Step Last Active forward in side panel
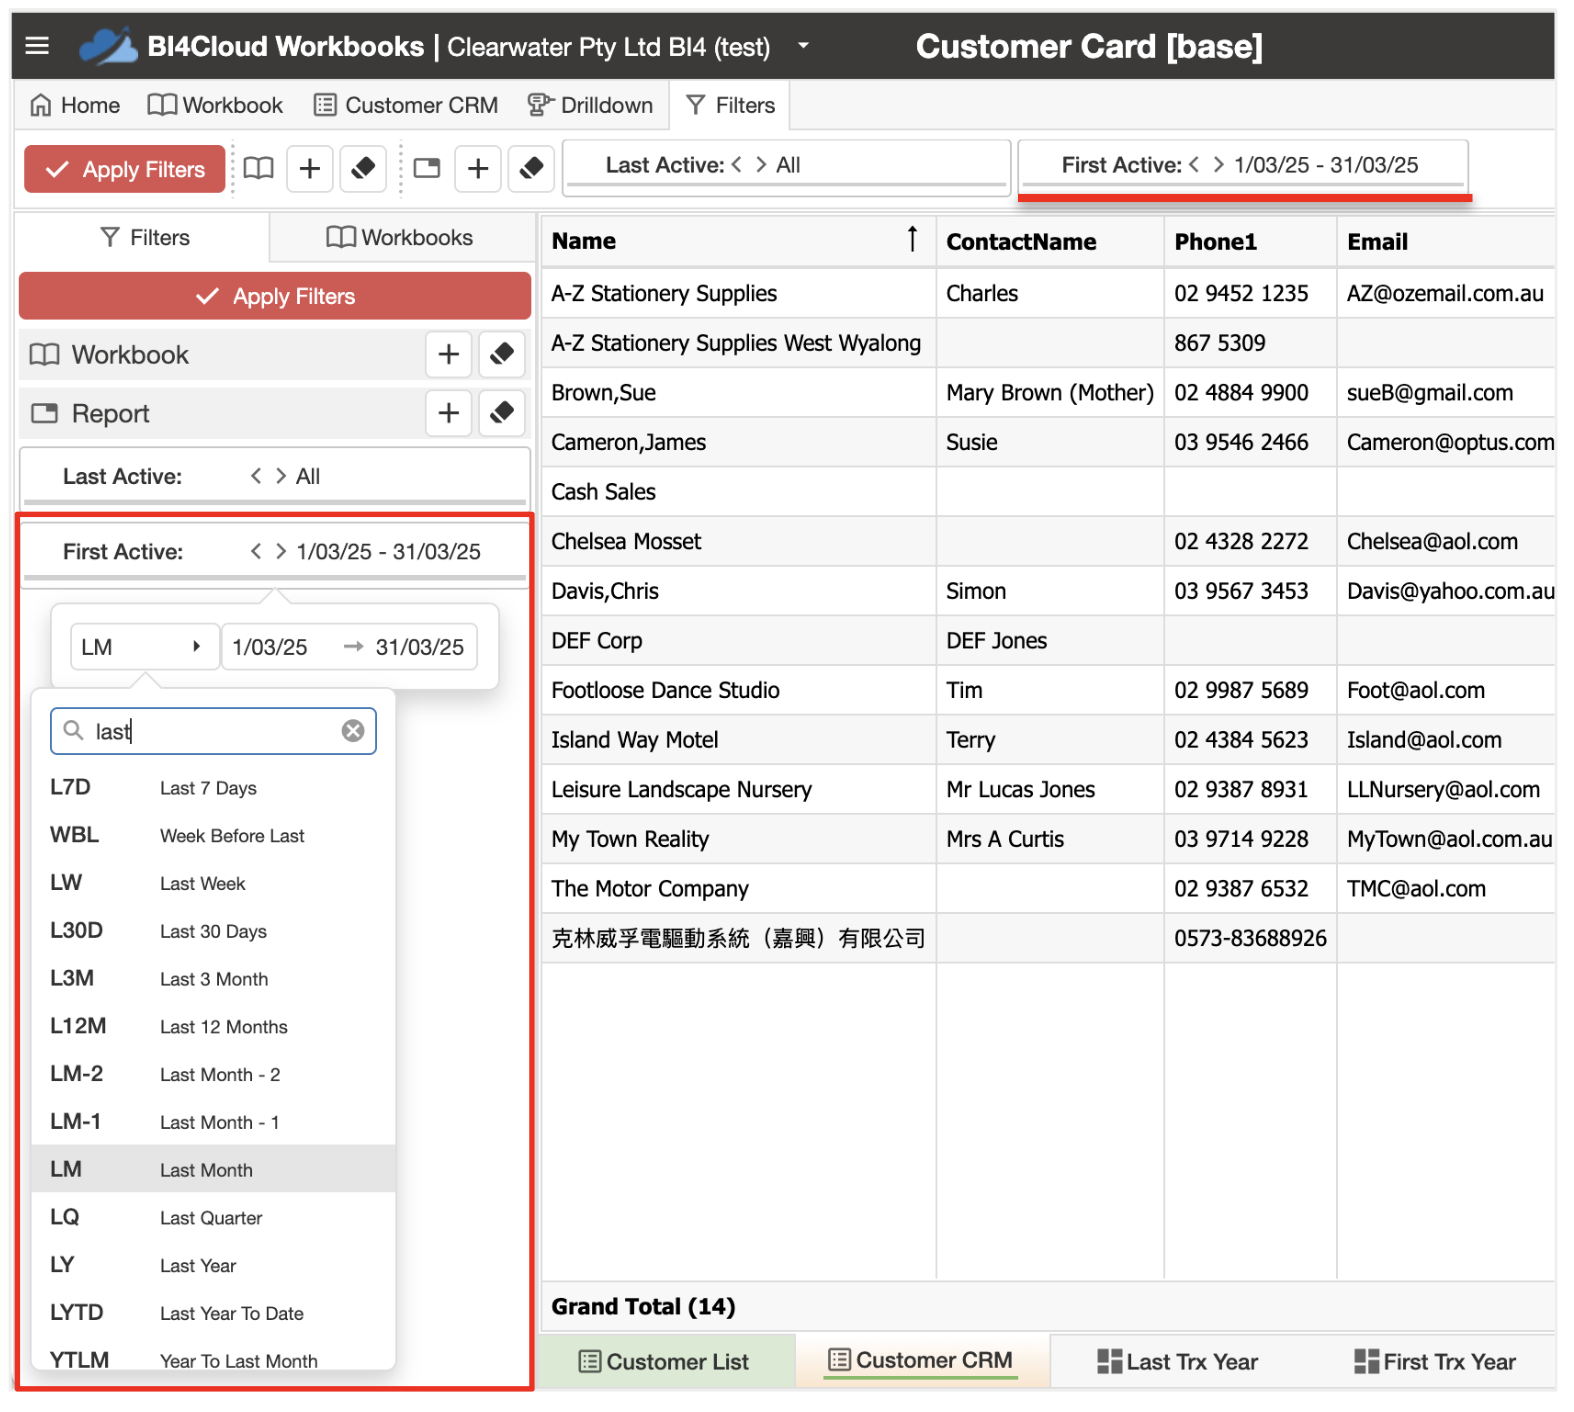 pos(281,476)
